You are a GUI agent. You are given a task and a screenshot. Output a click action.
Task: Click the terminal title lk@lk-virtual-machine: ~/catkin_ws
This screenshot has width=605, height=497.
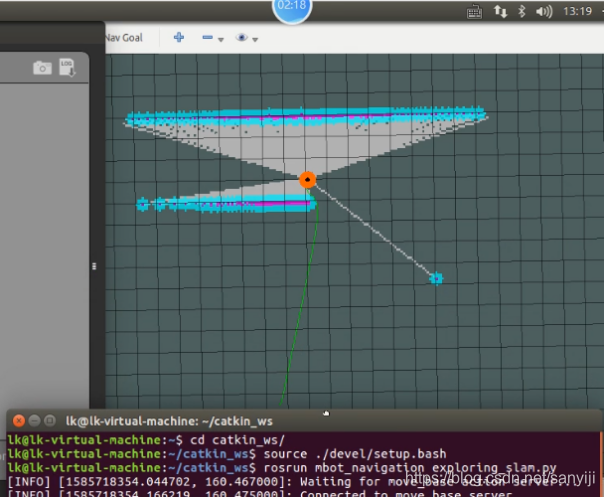coord(169,421)
